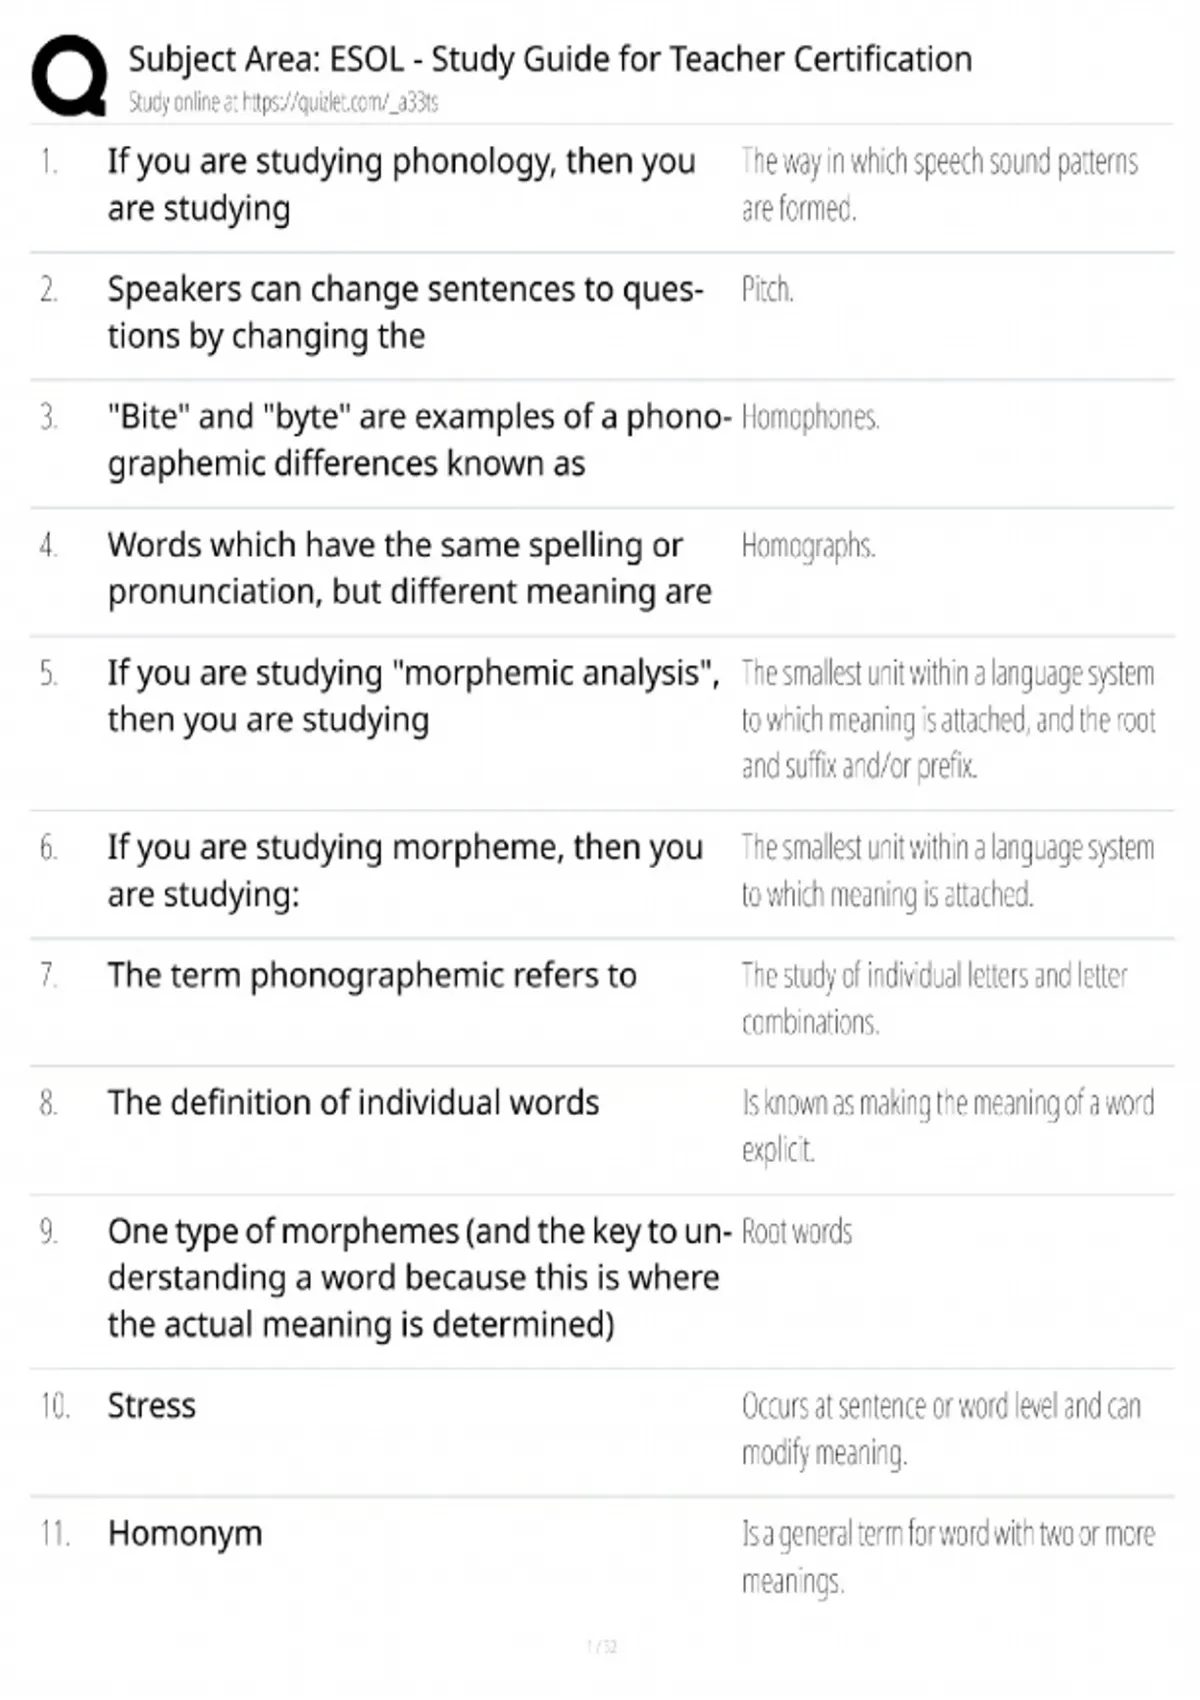Image resolution: width=1200 pixels, height=1700 pixels.
Task: Select the answer about speech sound patterns
Action: (x=939, y=185)
